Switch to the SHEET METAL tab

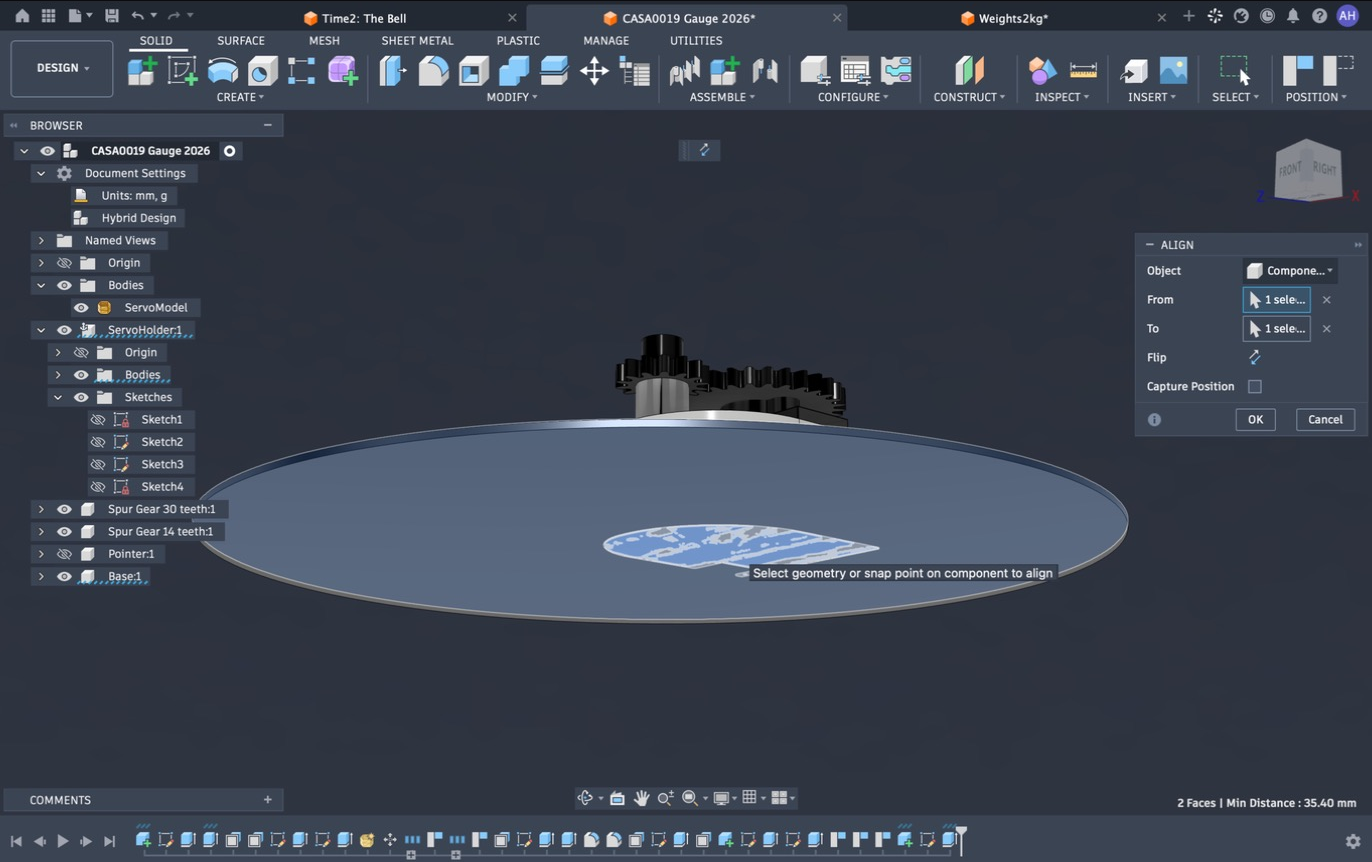(x=417, y=41)
